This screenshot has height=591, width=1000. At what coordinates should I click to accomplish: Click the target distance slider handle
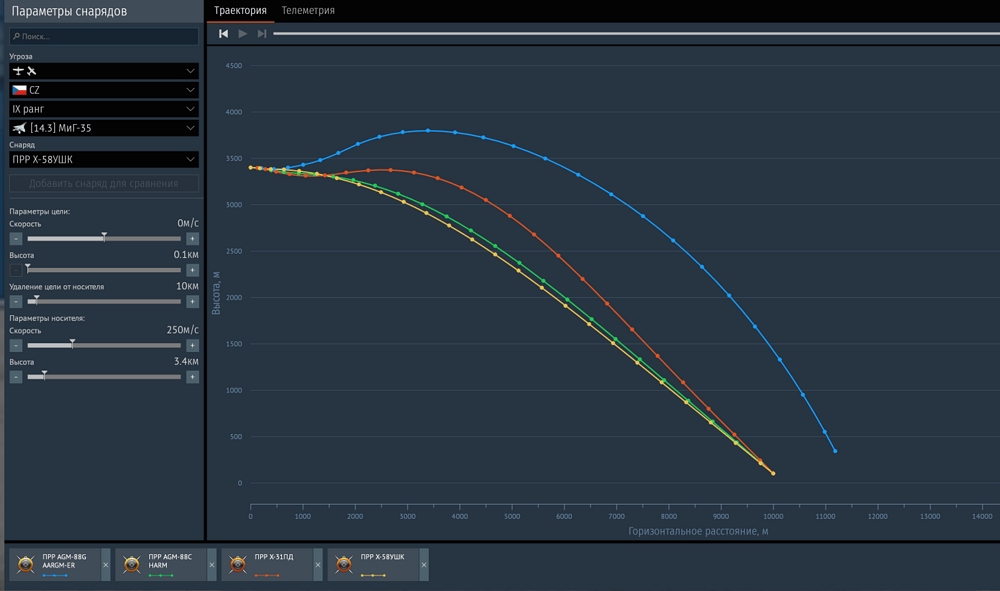[36, 300]
